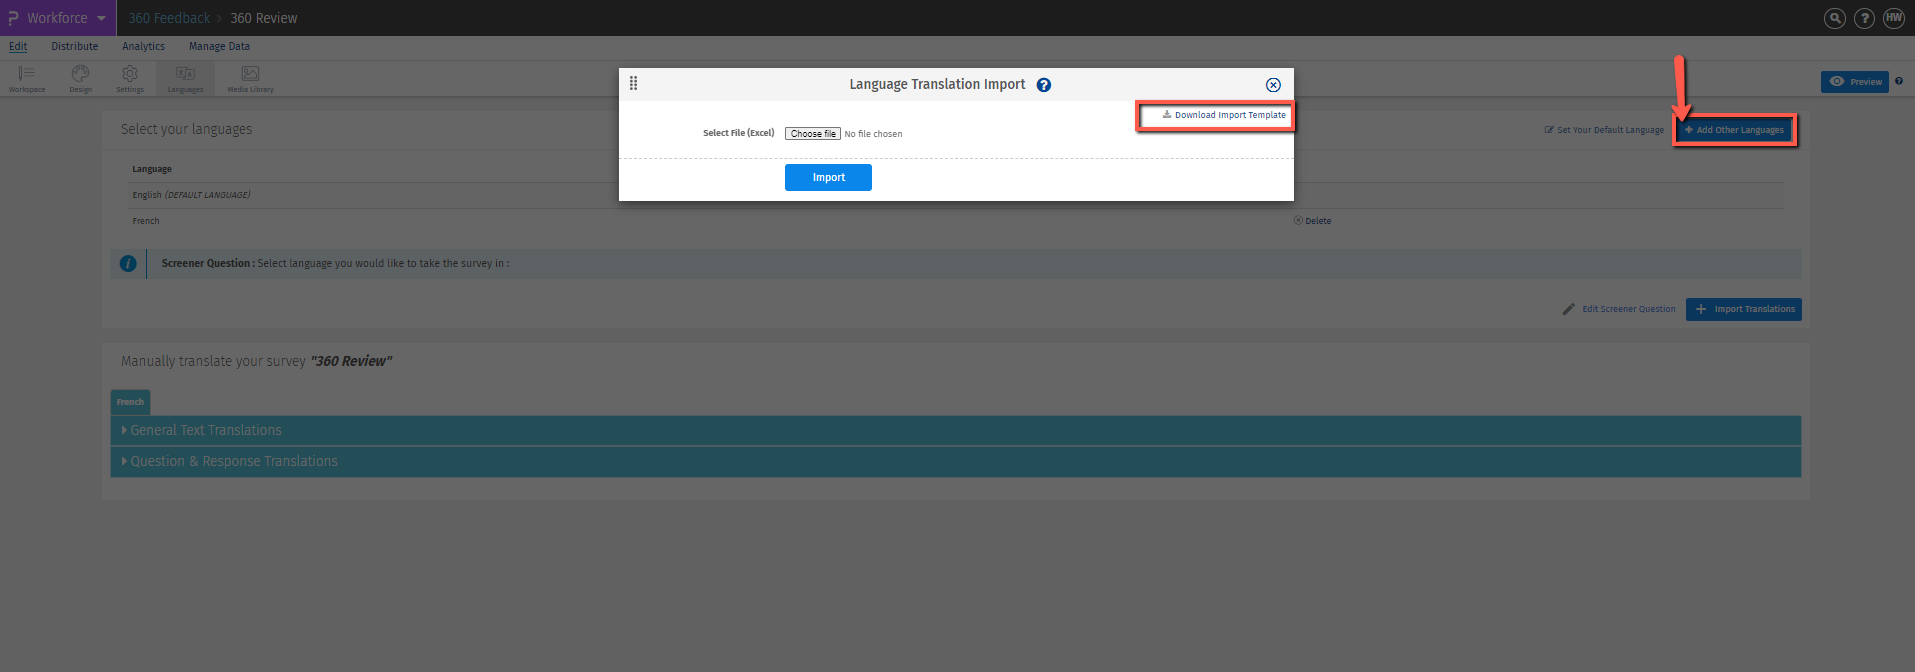Click the blue Import button

point(828,177)
